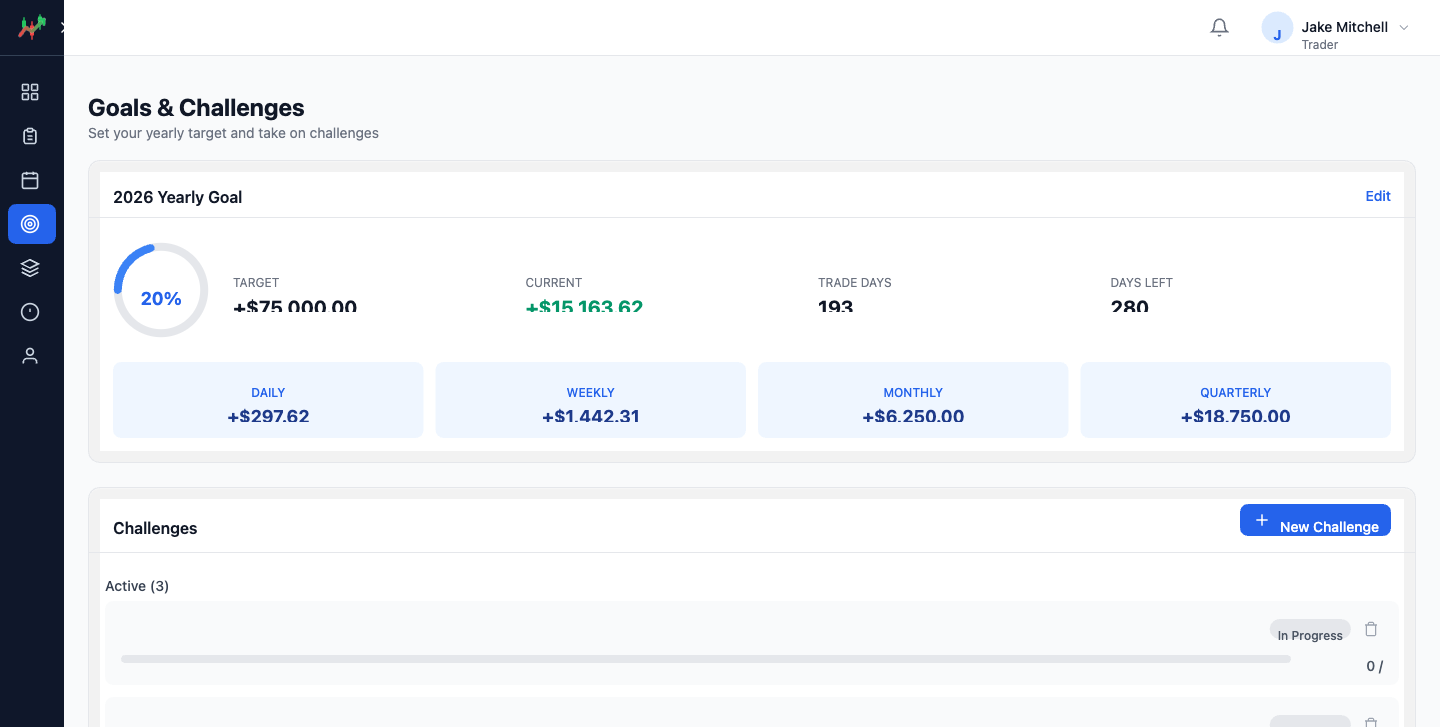Click Edit link for 2026 Yearly Goal
1440x727 pixels.
click(x=1377, y=196)
